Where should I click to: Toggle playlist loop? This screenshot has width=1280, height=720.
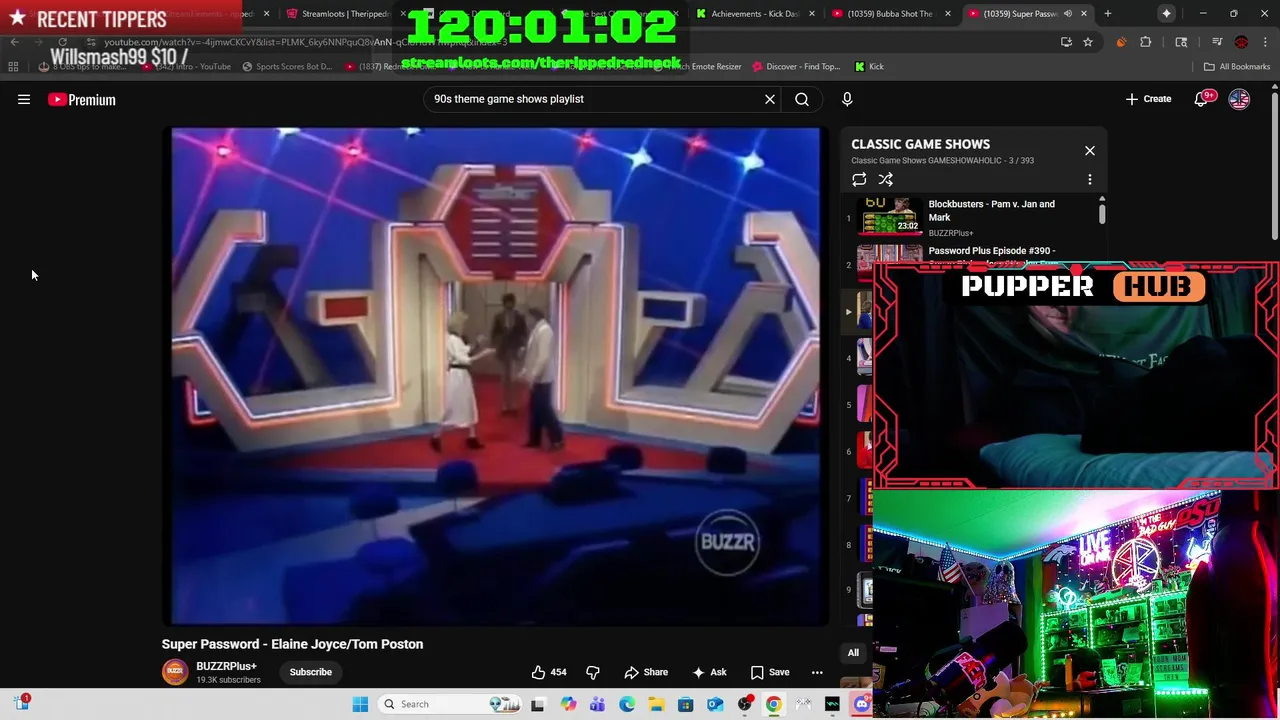pyautogui.click(x=859, y=180)
